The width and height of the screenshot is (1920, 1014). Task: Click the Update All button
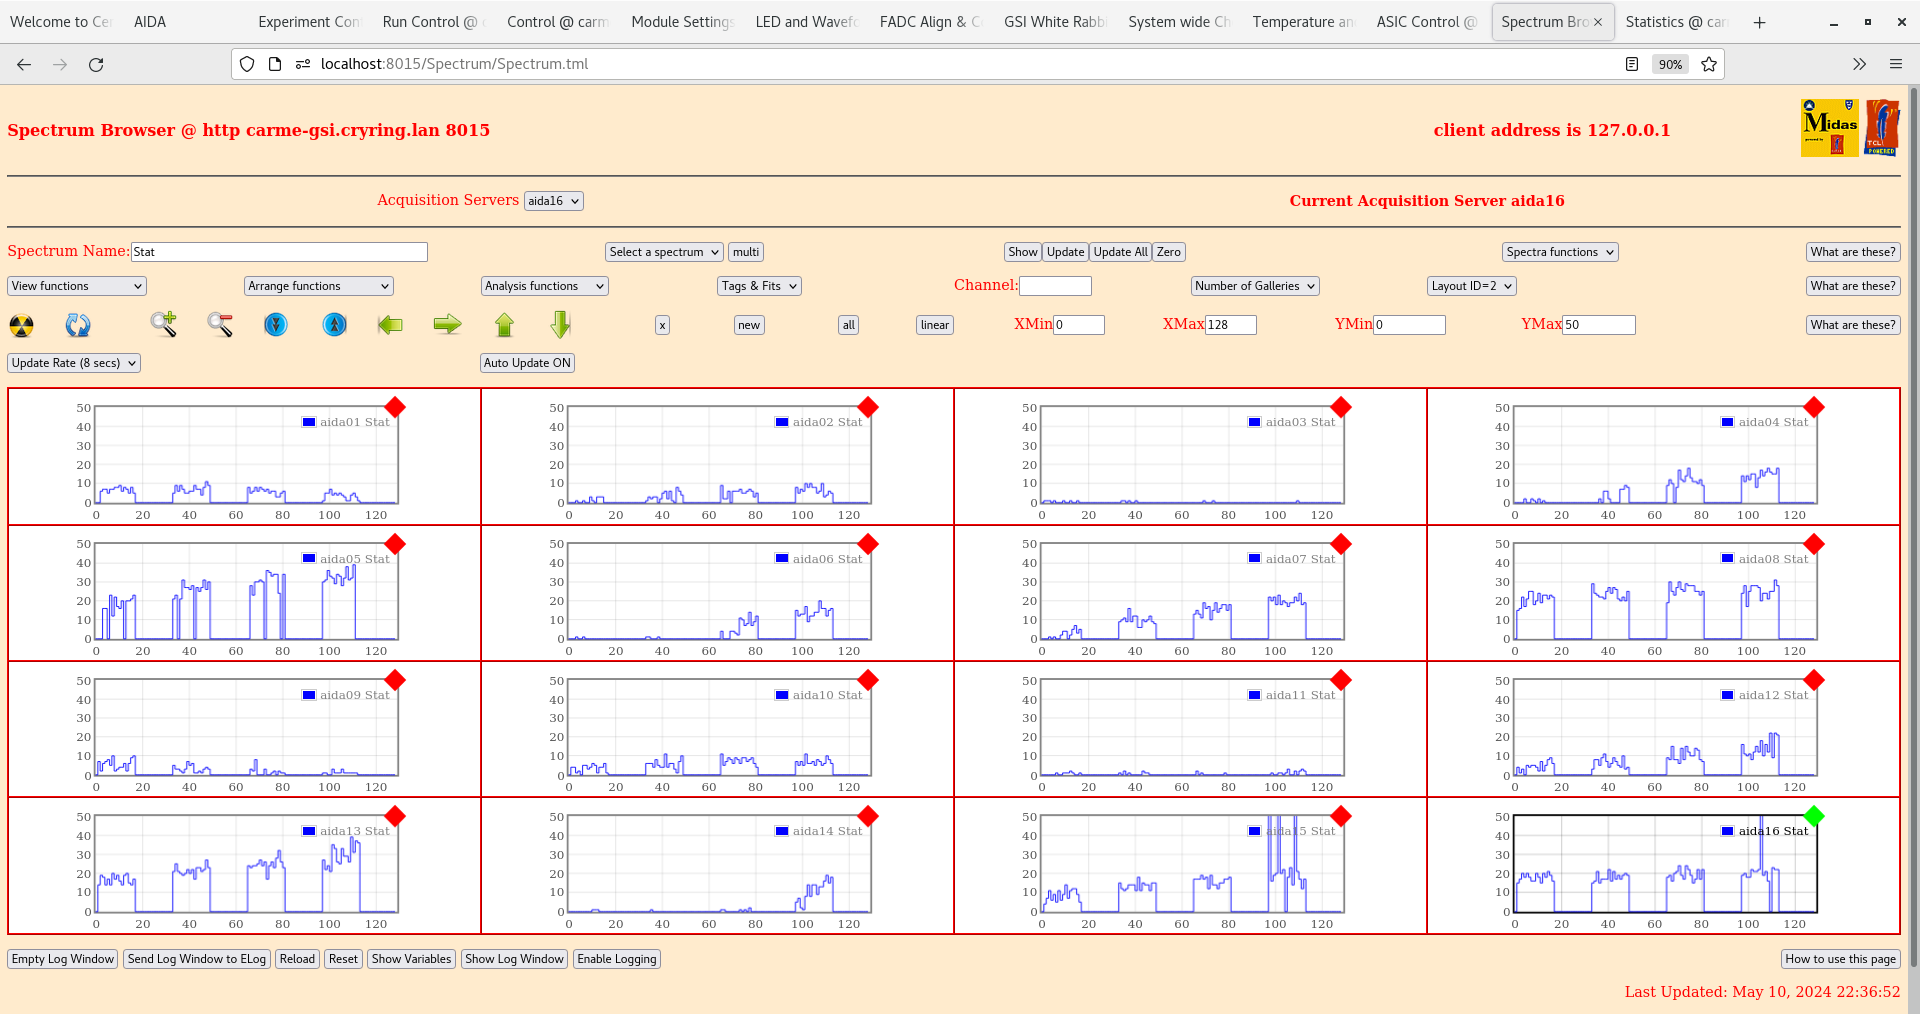[x=1119, y=251]
